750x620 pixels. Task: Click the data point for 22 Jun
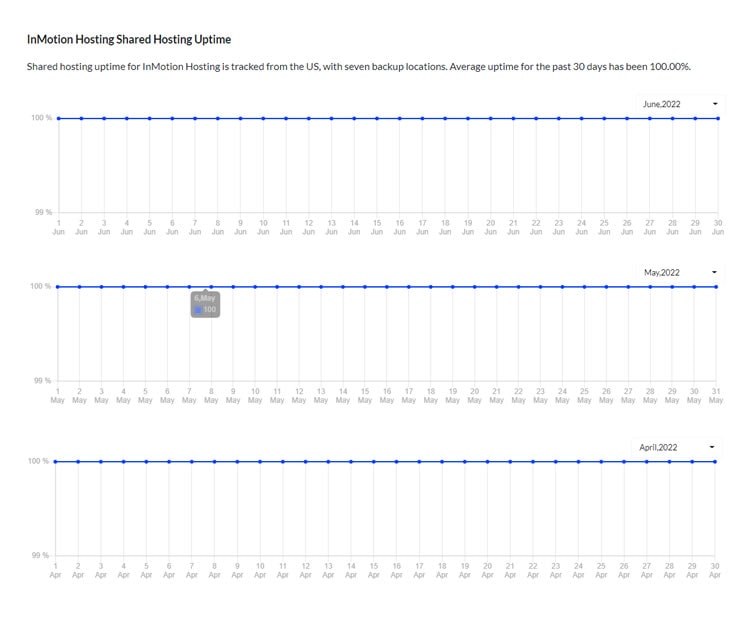536,118
